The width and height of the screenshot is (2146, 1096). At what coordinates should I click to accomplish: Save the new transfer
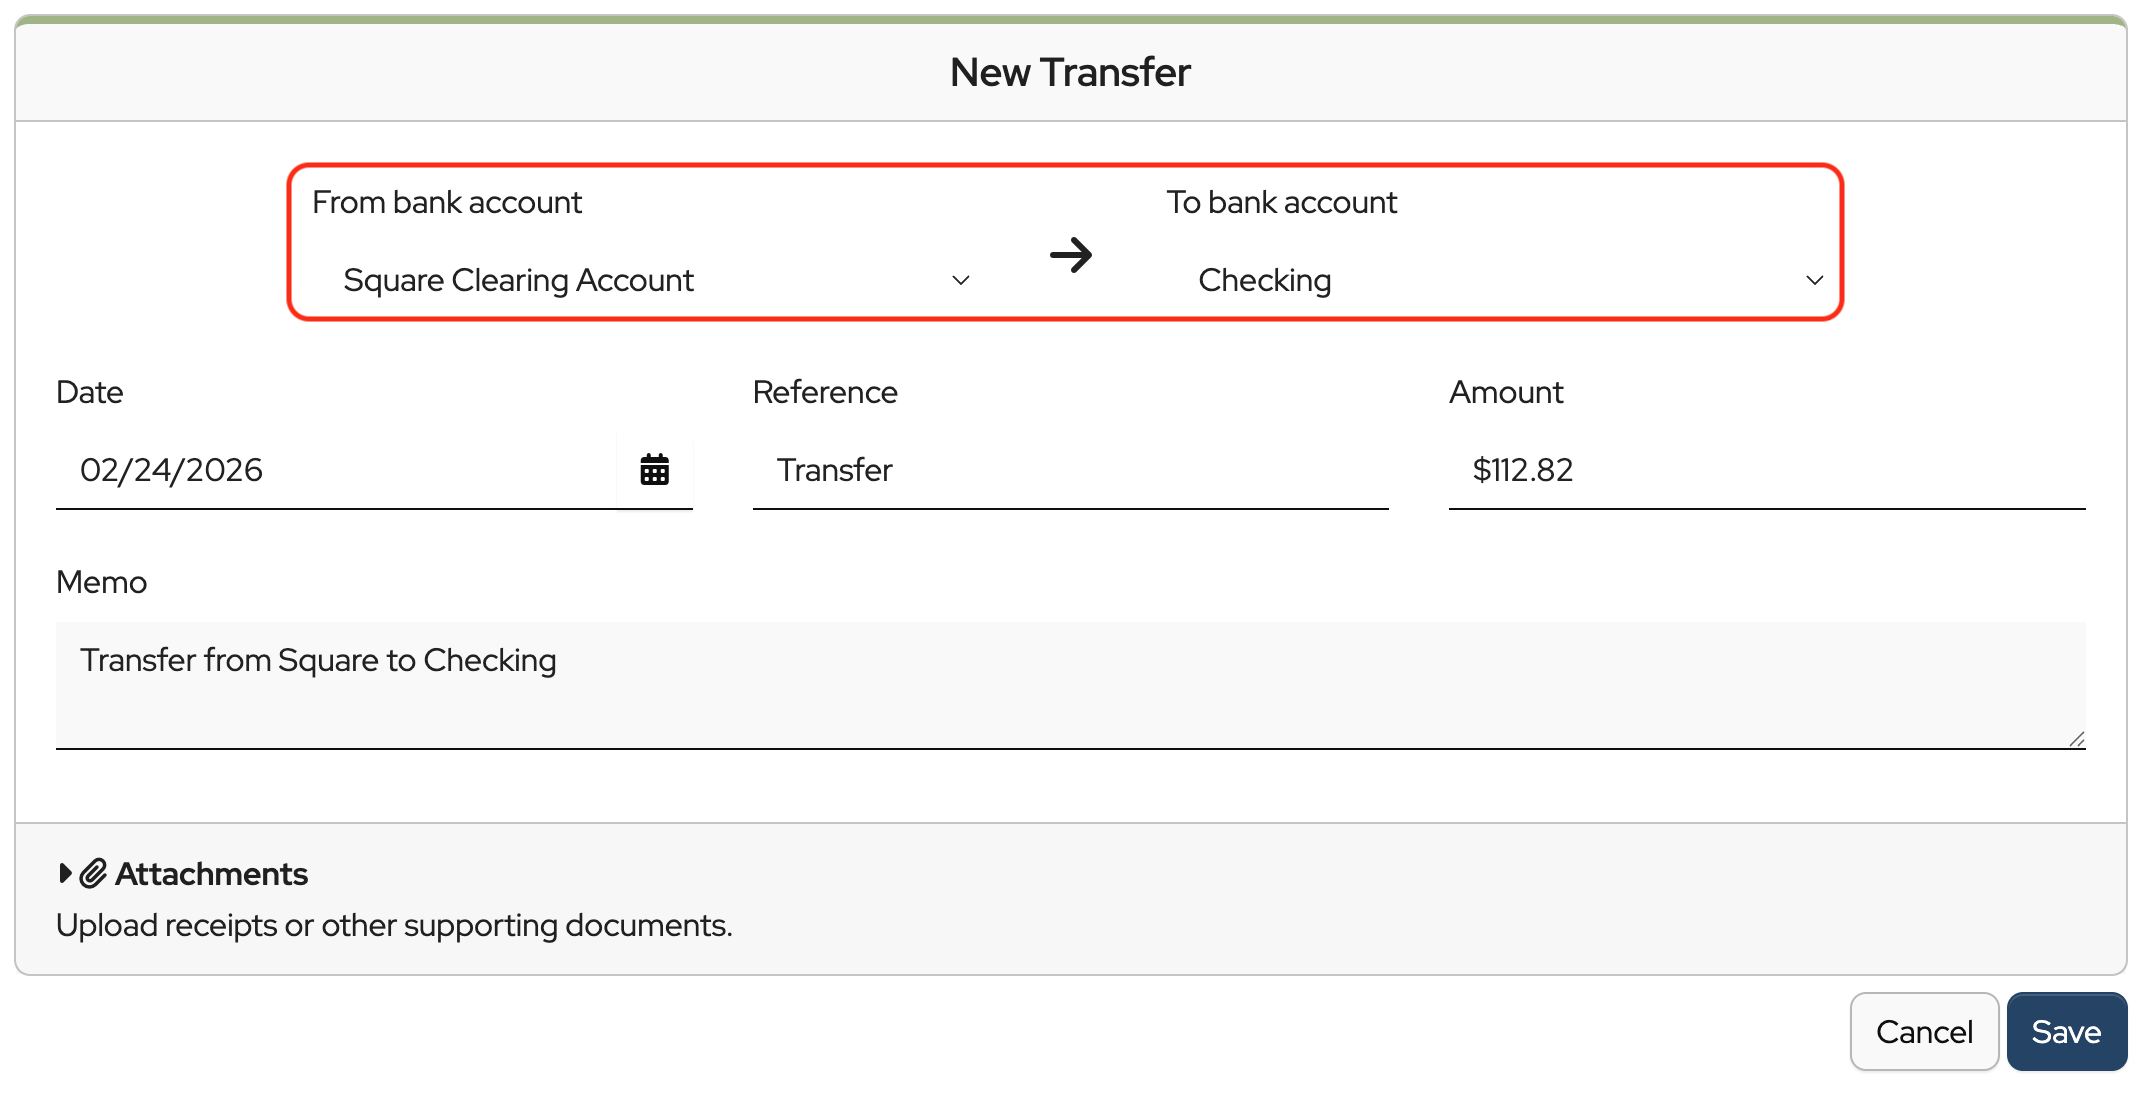(x=2066, y=1031)
